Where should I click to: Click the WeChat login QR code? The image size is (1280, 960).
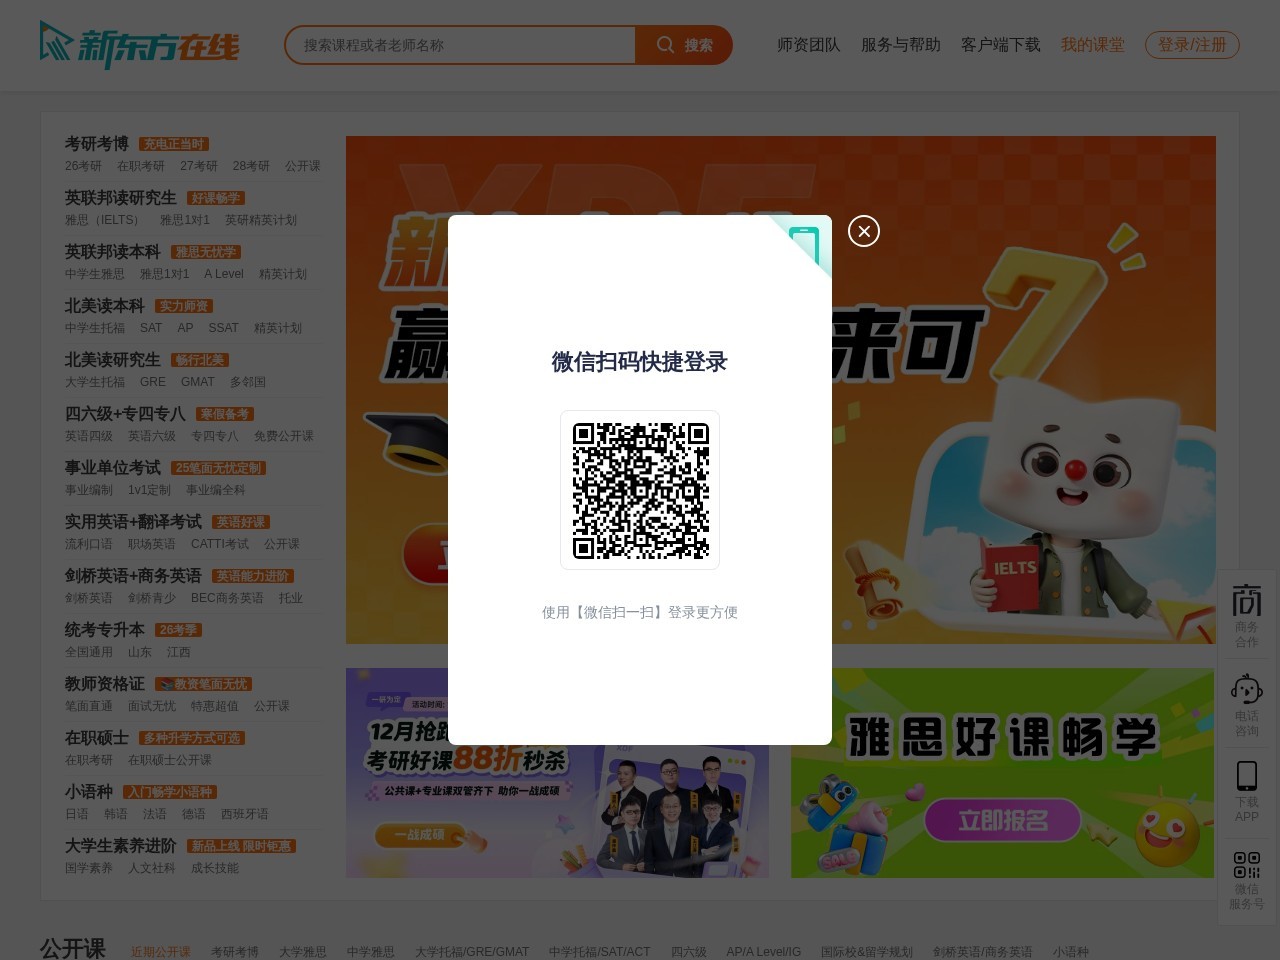click(x=640, y=490)
